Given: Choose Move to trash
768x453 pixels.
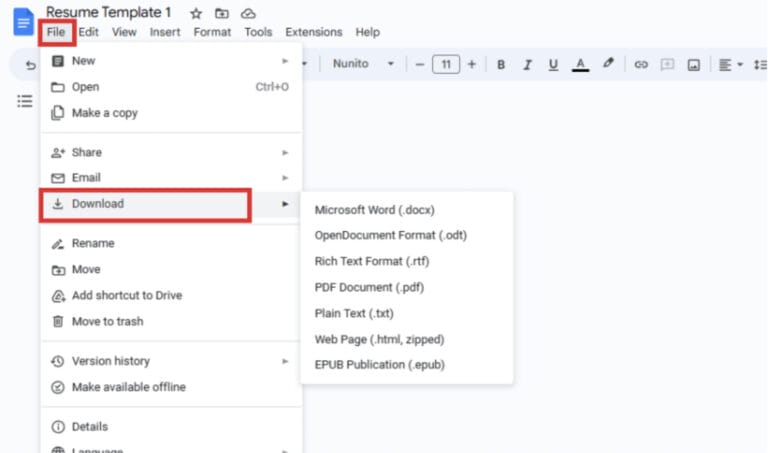Looking at the screenshot, I should pos(170,321).
